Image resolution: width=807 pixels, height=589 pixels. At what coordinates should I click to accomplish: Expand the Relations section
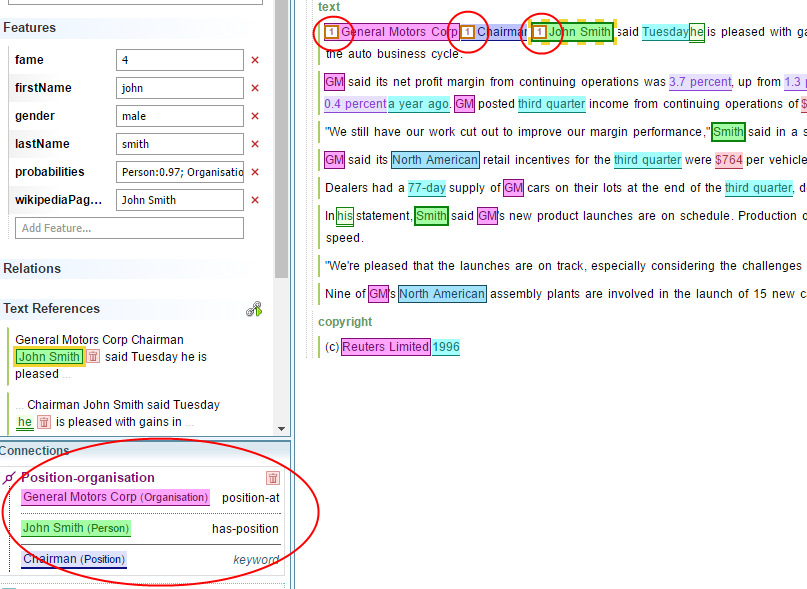click(x=32, y=268)
